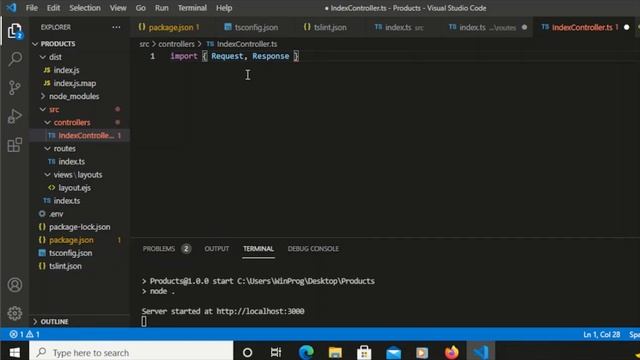The height and width of the screenshot is (360, 640).
Task: Open Task View on the taskbar
Action: coord(276,352)
